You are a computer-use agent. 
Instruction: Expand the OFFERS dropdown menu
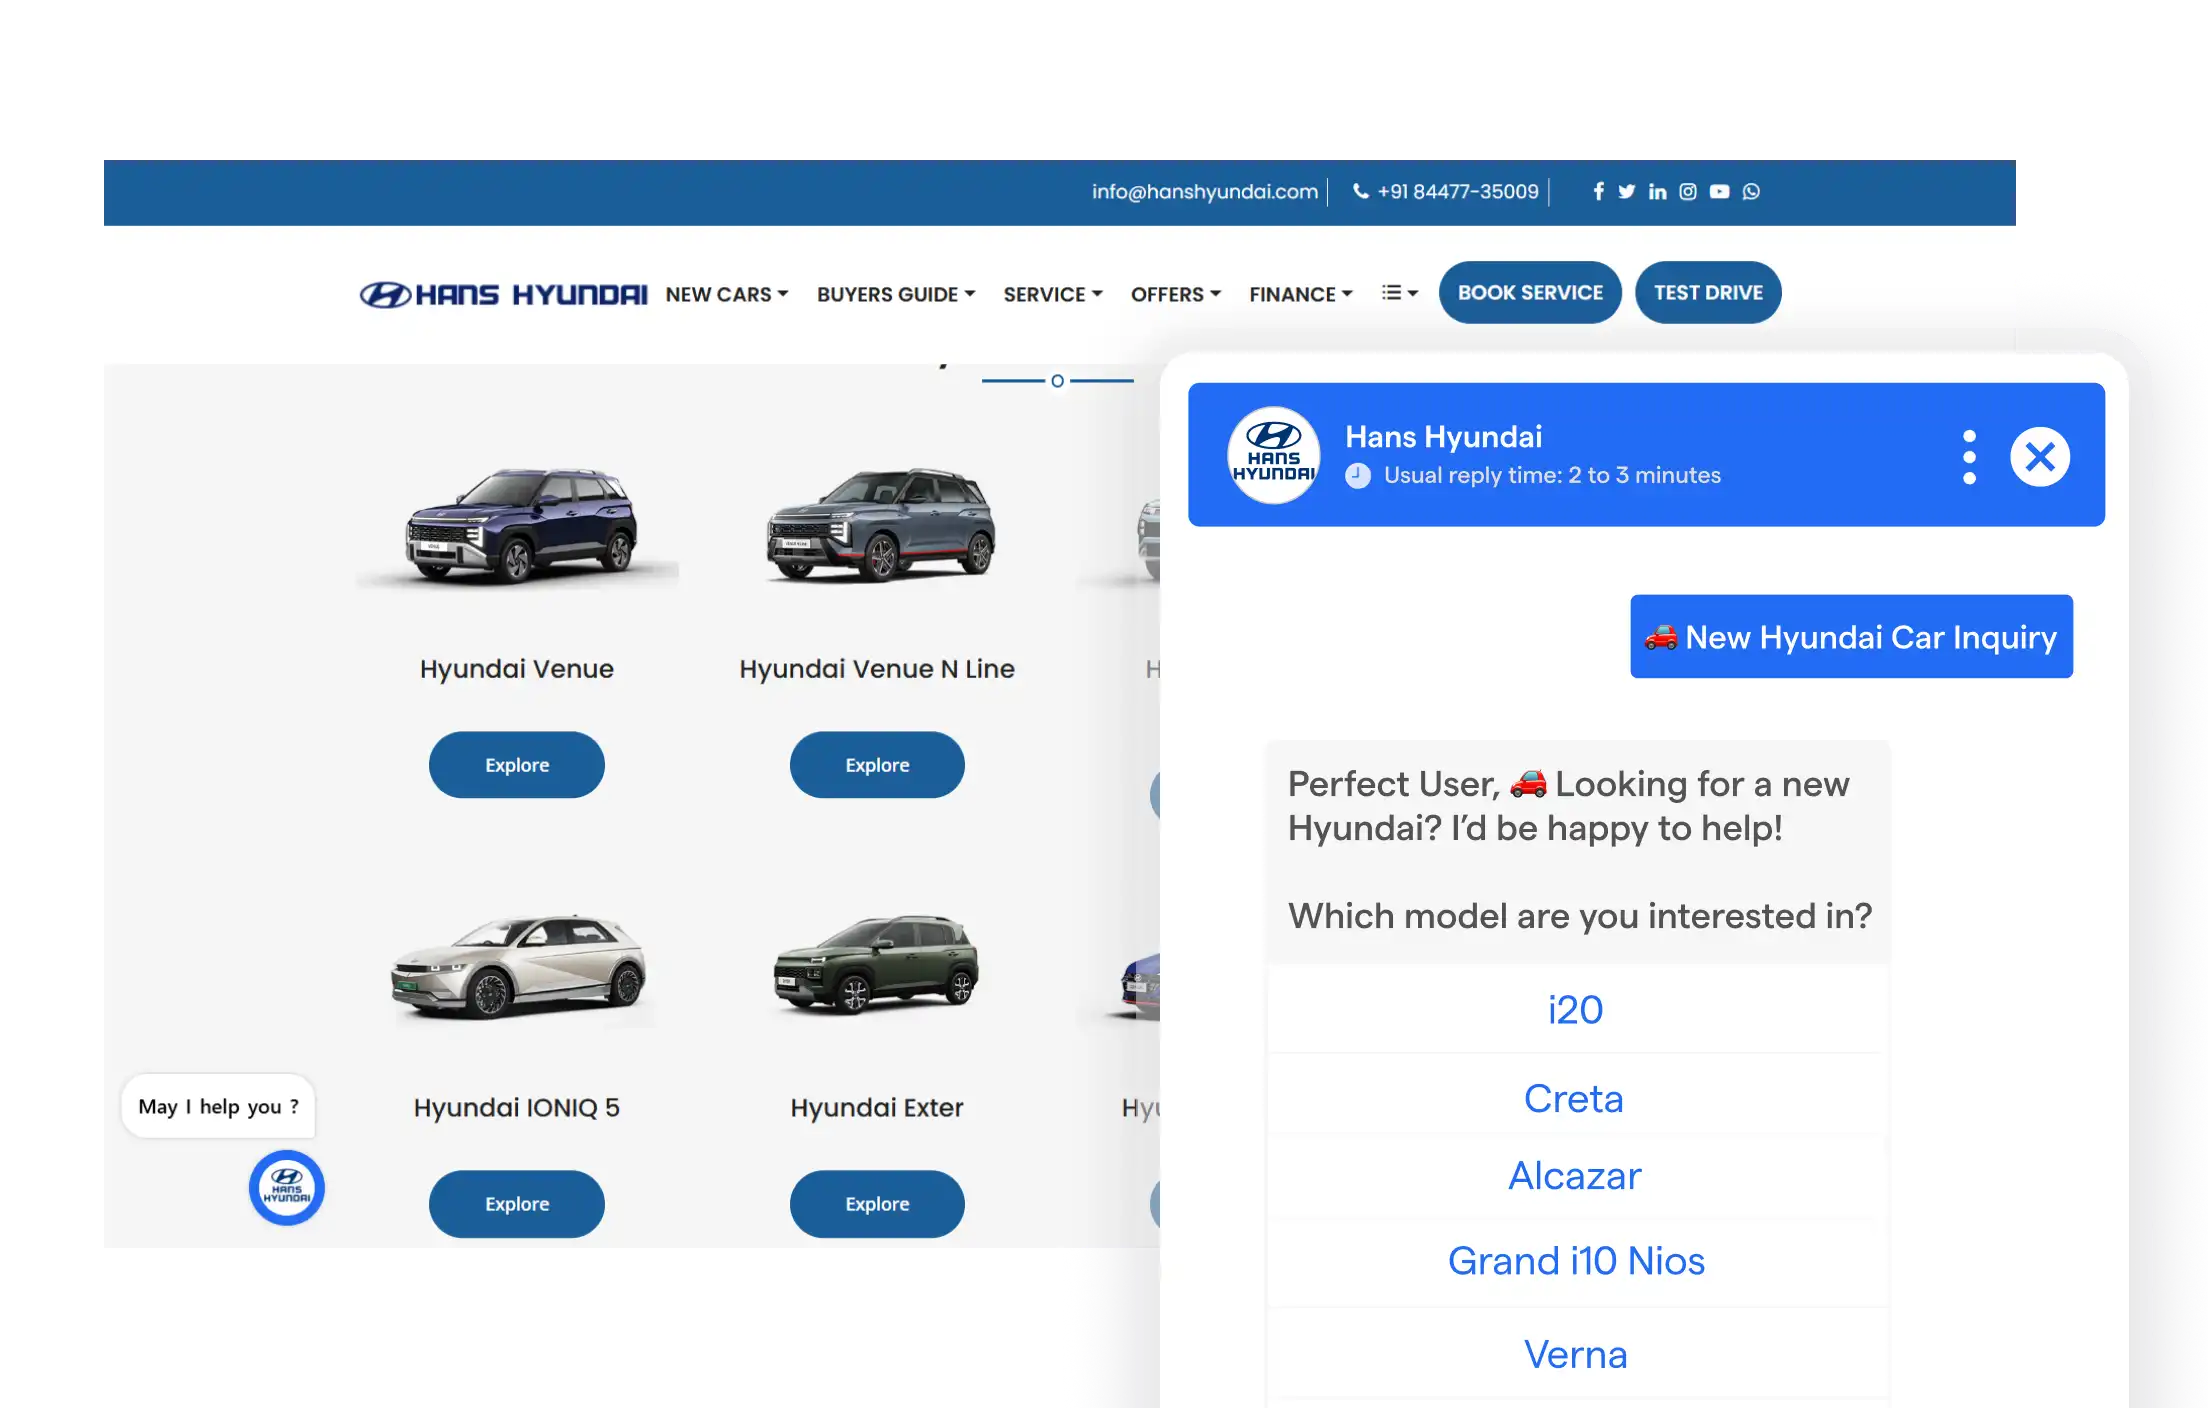pos(1176,294)
